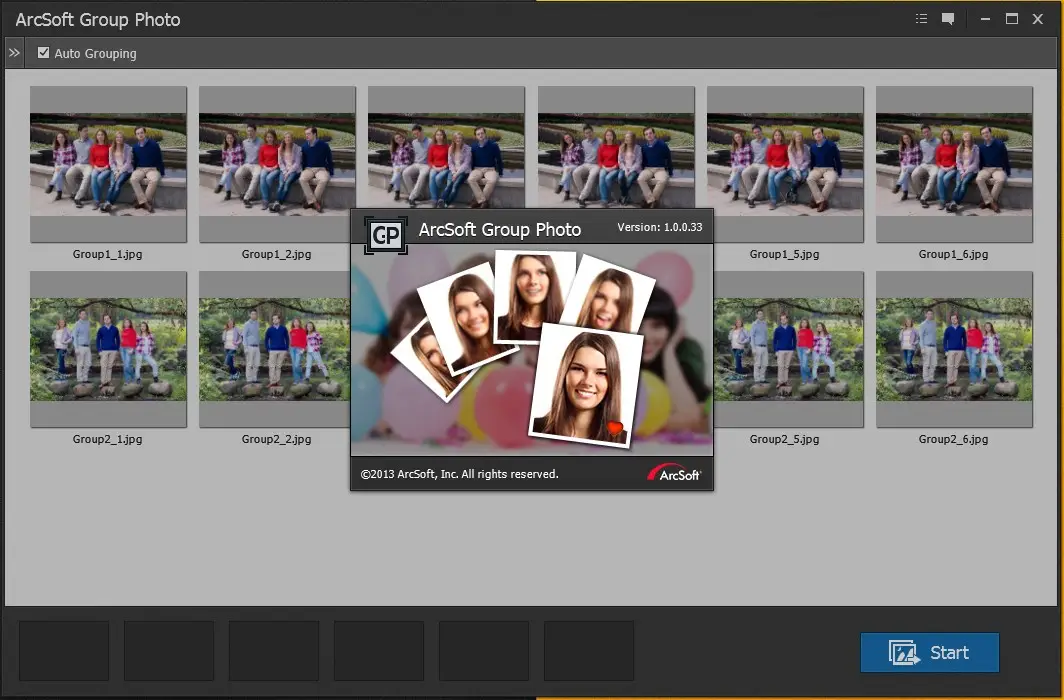This screenshot has height=700, width=1064.
Task: Select the Group2_6.jpg thumbnail
Action: point(954,349)
